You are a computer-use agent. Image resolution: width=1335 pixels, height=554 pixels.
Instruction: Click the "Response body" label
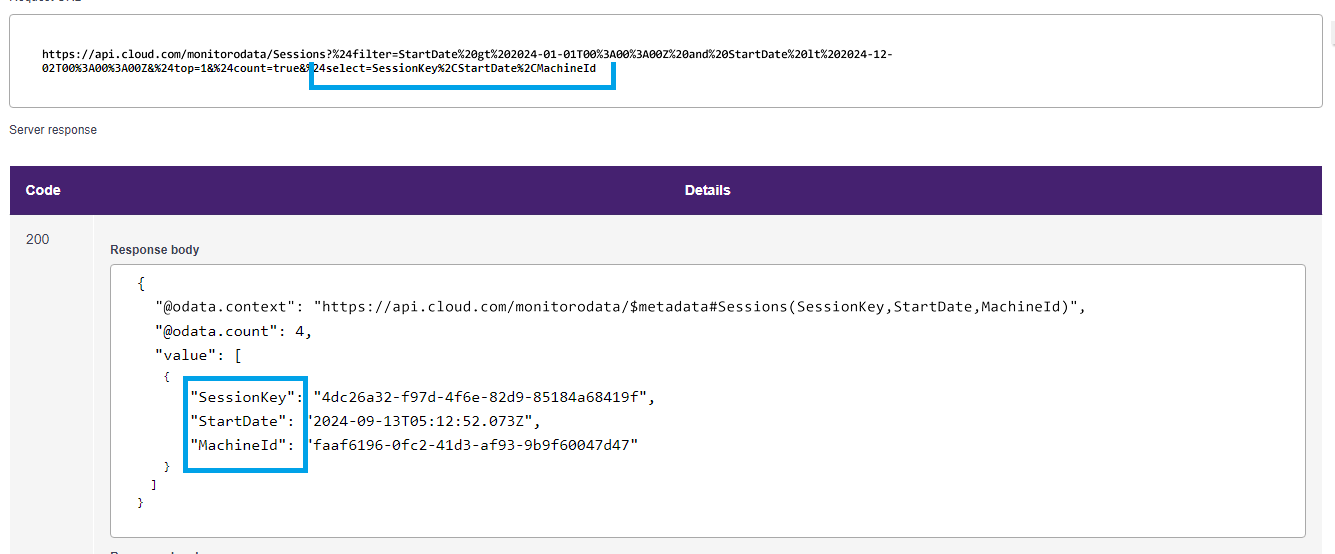coord(155,250)
